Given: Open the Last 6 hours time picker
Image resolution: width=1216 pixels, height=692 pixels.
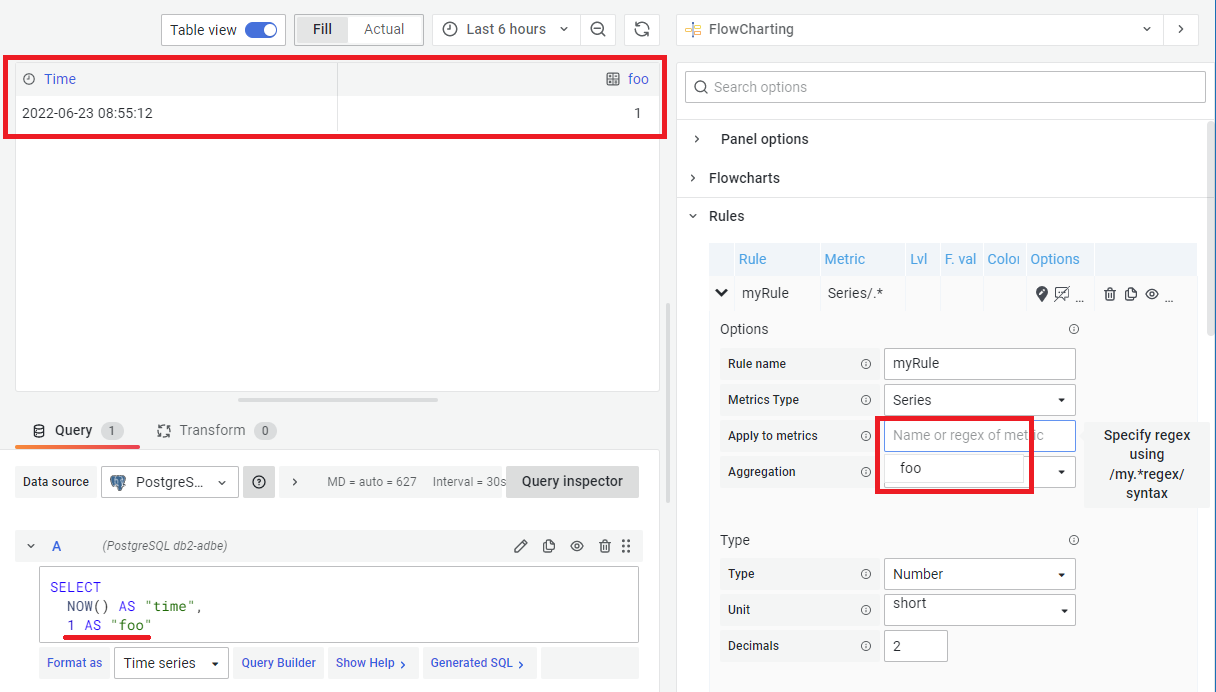Looking at the screenshot, I should tap(506, 29).
